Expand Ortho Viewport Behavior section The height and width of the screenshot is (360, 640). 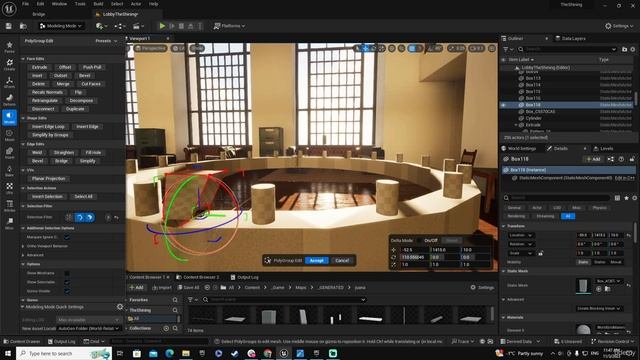tap(23, 246)
